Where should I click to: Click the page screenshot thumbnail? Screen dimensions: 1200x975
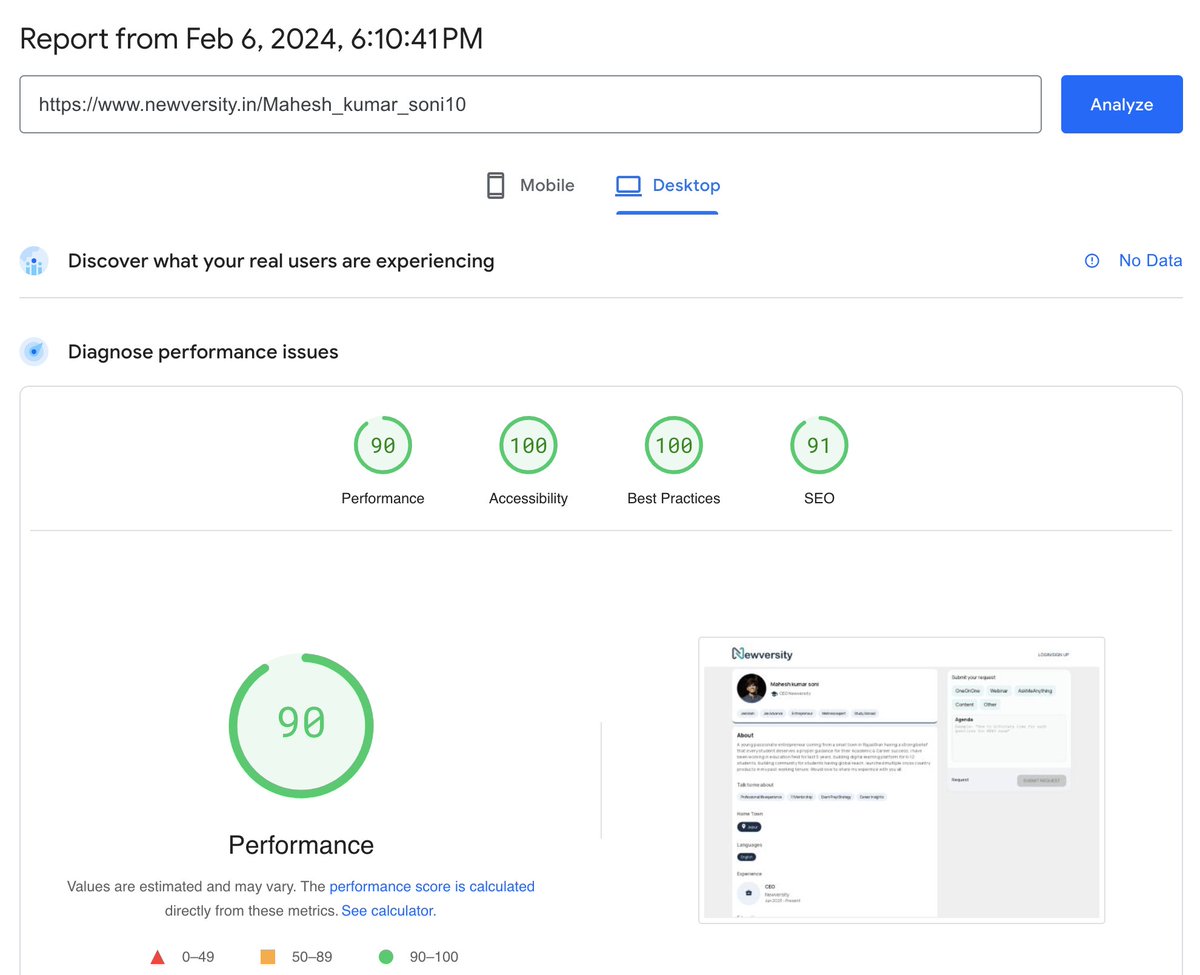(902, 780)
